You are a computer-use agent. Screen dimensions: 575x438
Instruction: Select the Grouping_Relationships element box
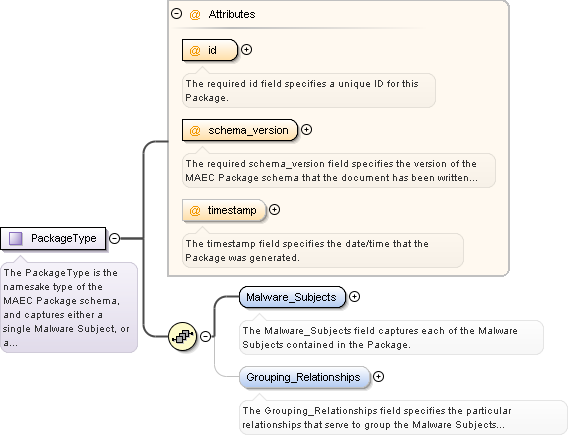click(x=304, y=377)
